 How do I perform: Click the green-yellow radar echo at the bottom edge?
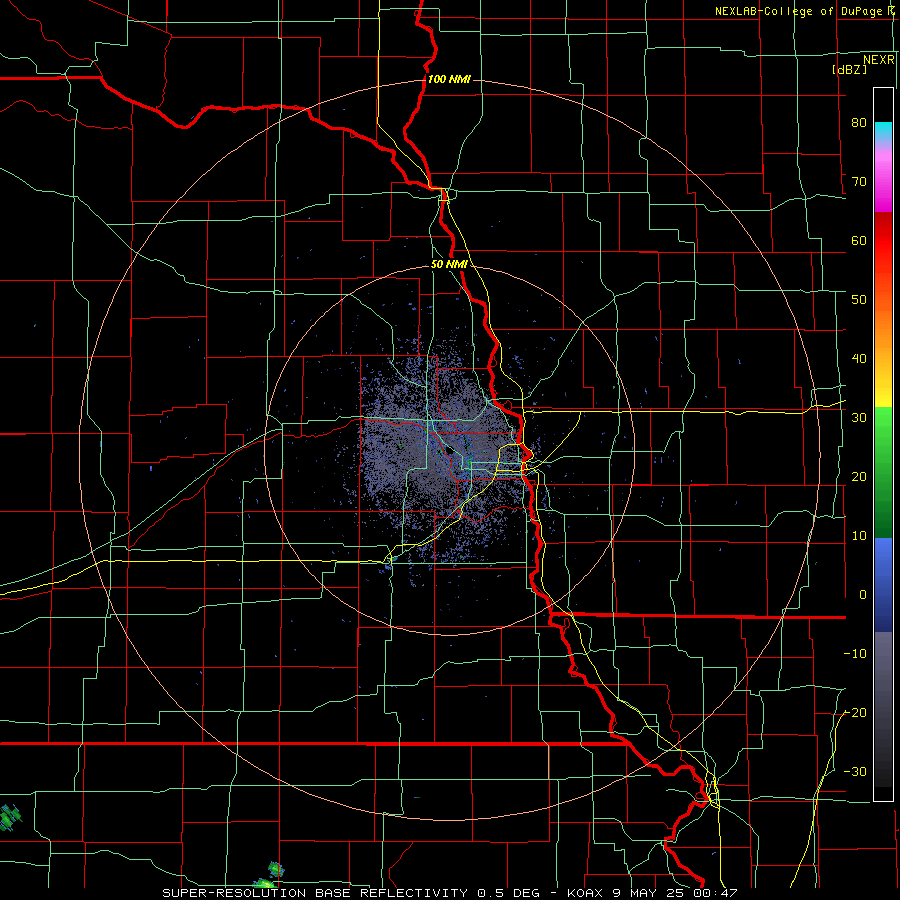(263, 884)
